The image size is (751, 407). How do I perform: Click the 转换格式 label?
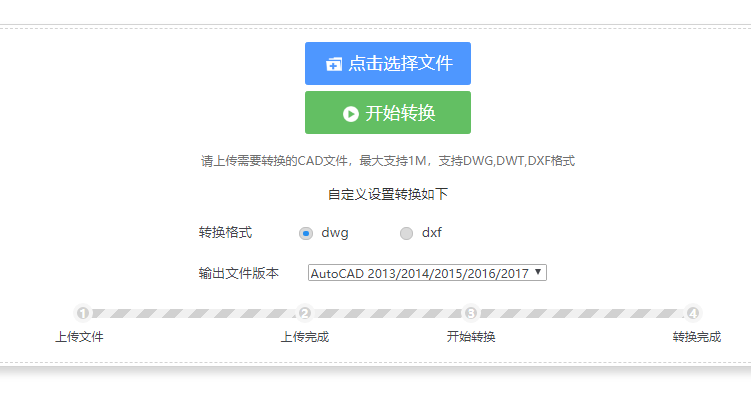tap(225, 233)
